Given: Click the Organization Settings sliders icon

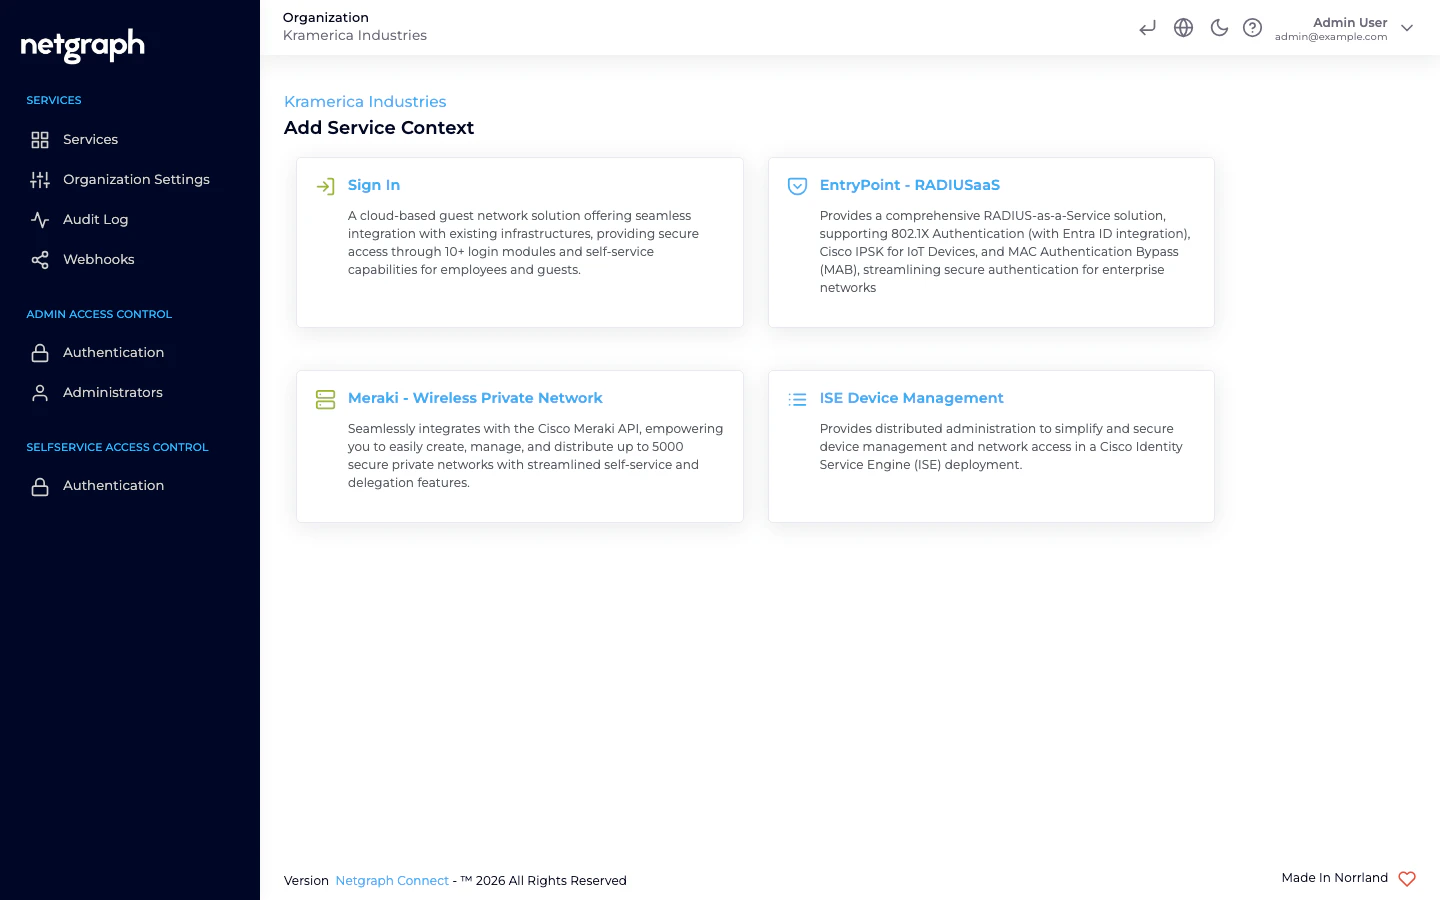Looking at the screenshot, I should (40, 179).
